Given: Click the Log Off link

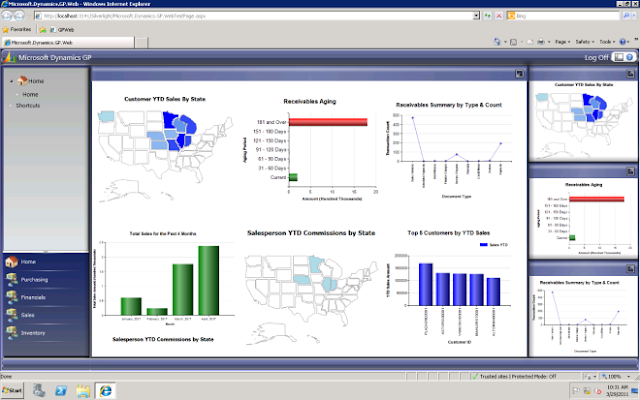Looking at the screenshot, I should tap(596, 58).
